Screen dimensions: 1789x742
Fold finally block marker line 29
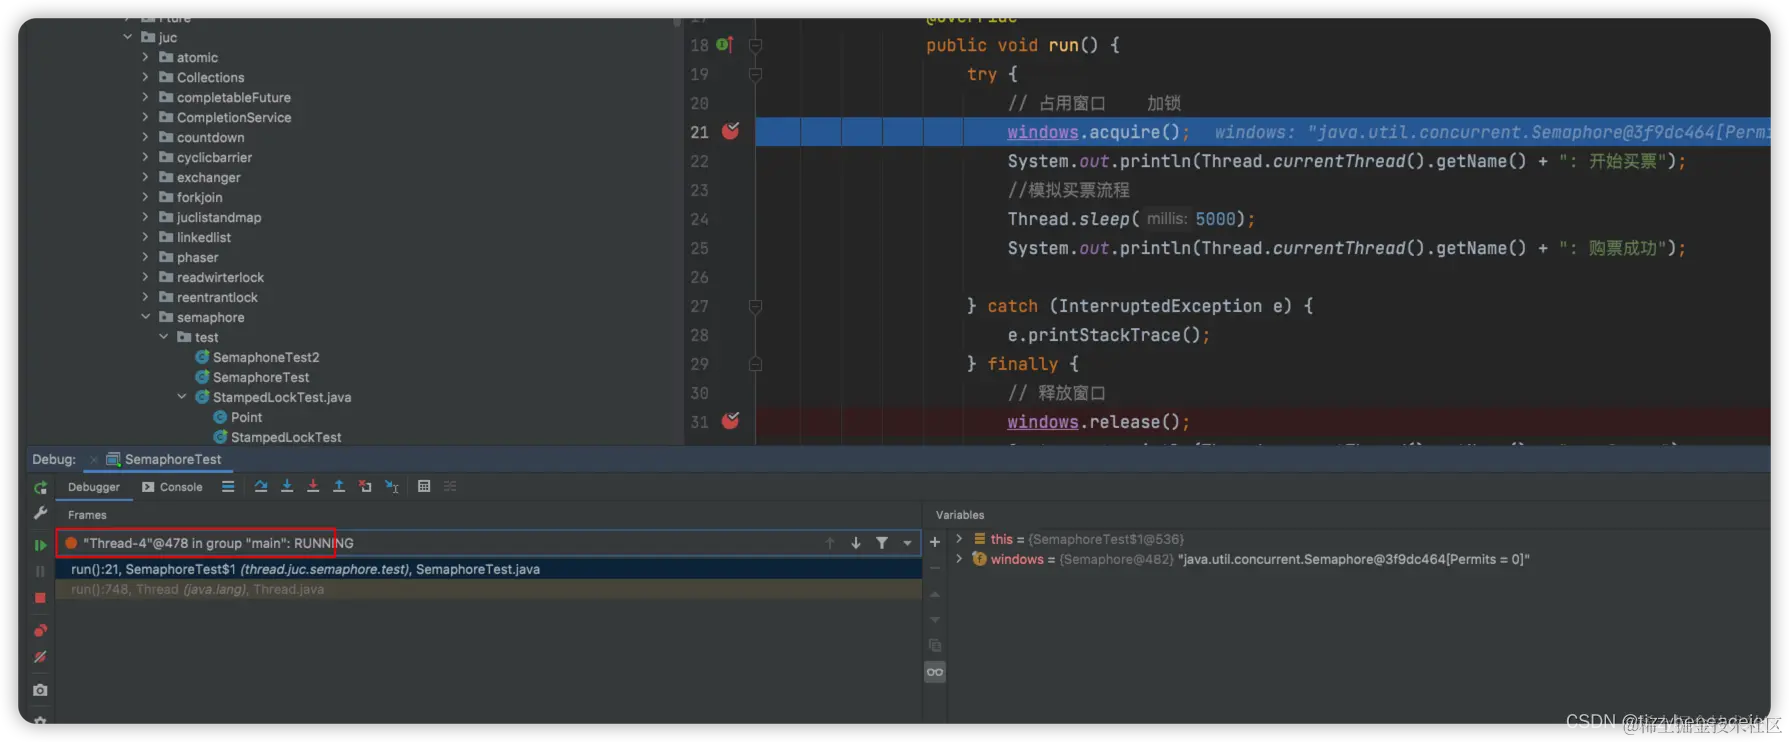click(x=756, y=364)
